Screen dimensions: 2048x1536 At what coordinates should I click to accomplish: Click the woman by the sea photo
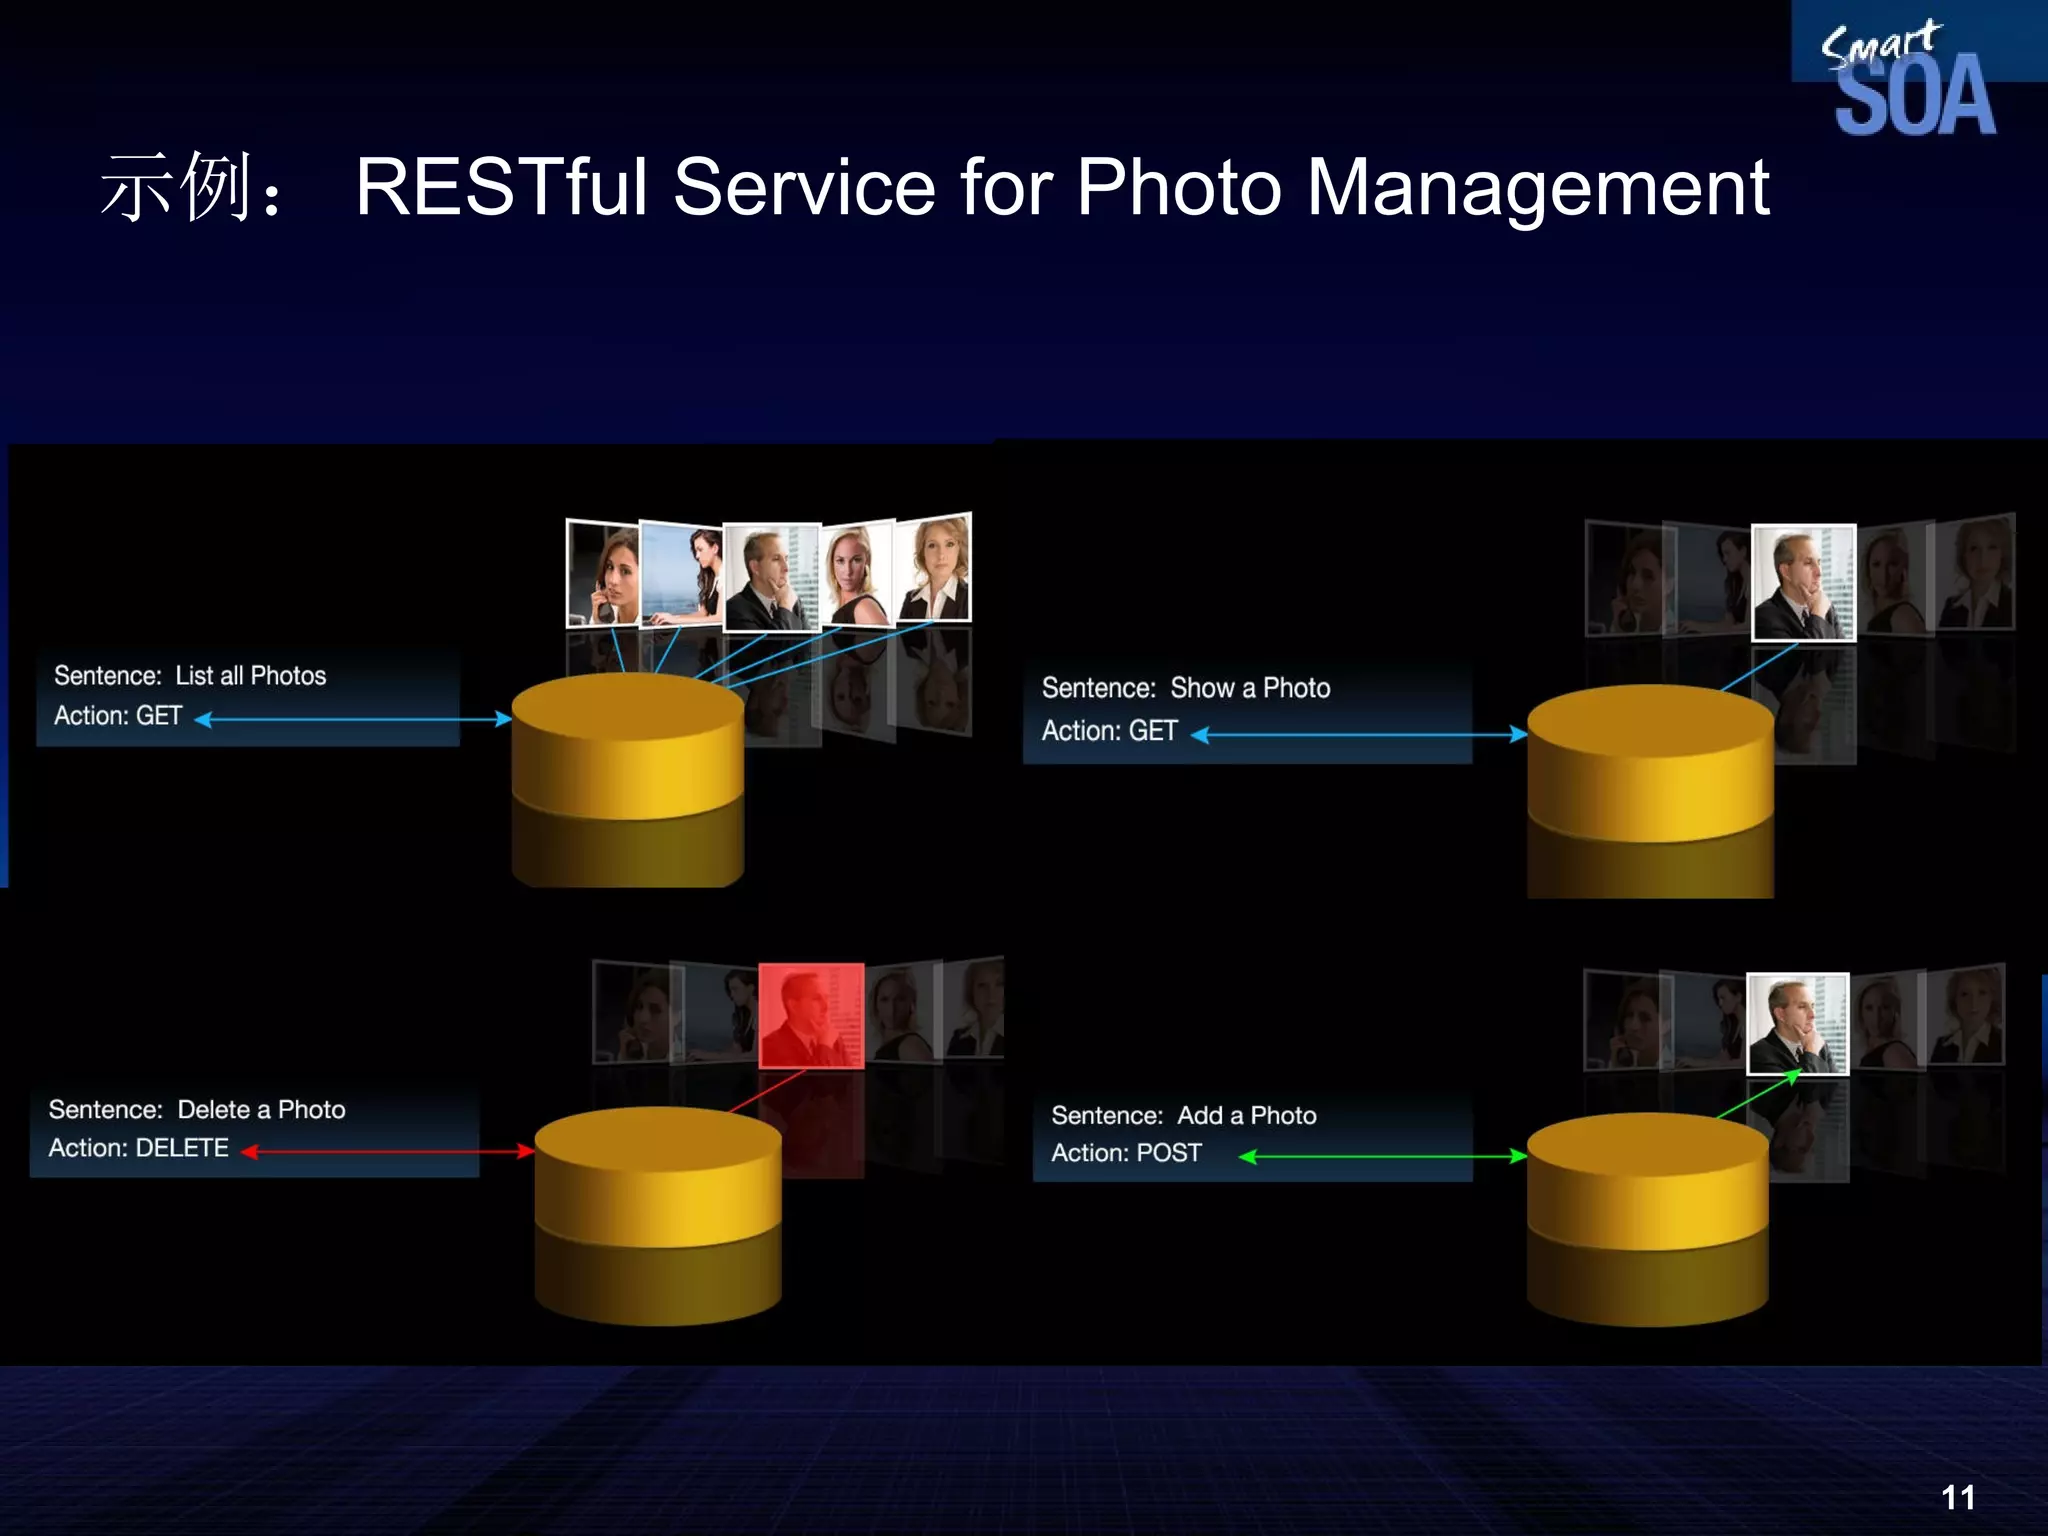(680, 574)
